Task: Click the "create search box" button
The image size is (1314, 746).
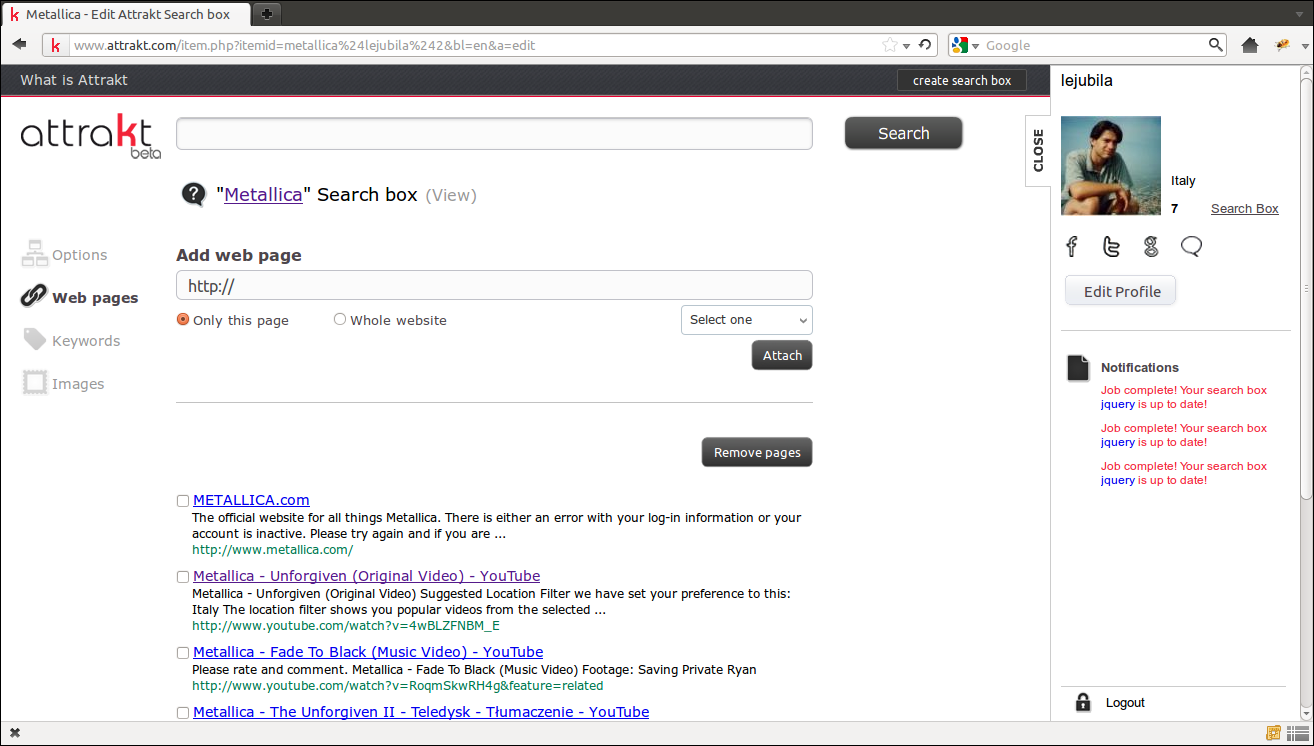Action: pos(962,80)
